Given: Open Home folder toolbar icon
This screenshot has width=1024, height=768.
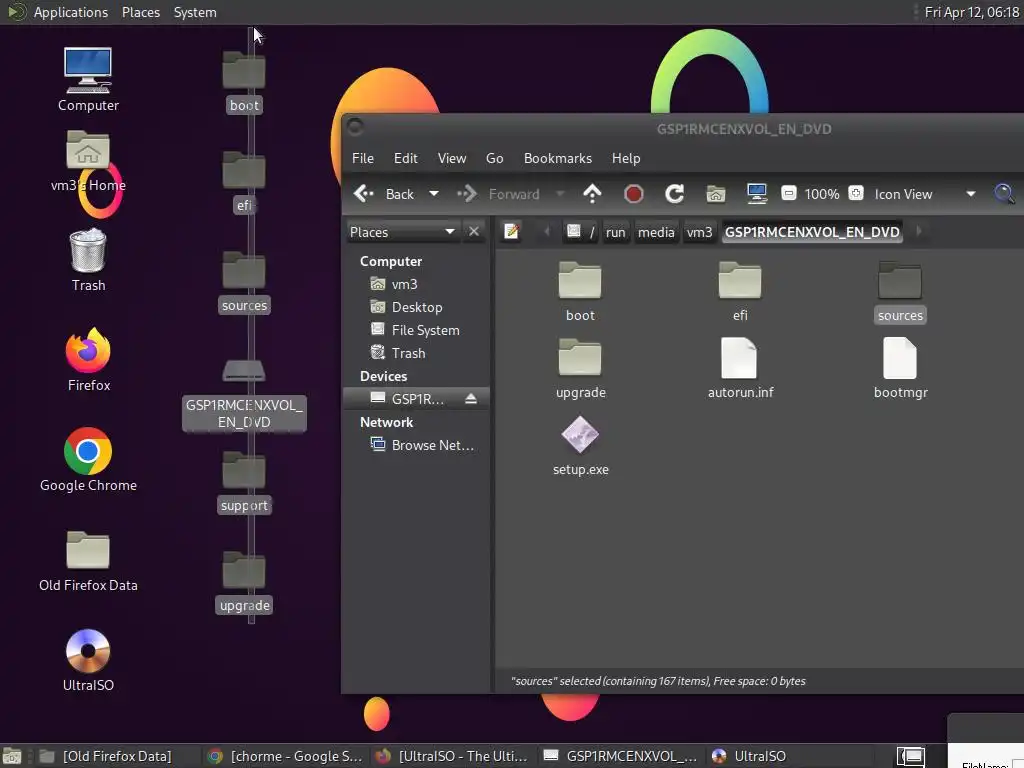Looking at the screenshot, I should [x=716, y=194].
